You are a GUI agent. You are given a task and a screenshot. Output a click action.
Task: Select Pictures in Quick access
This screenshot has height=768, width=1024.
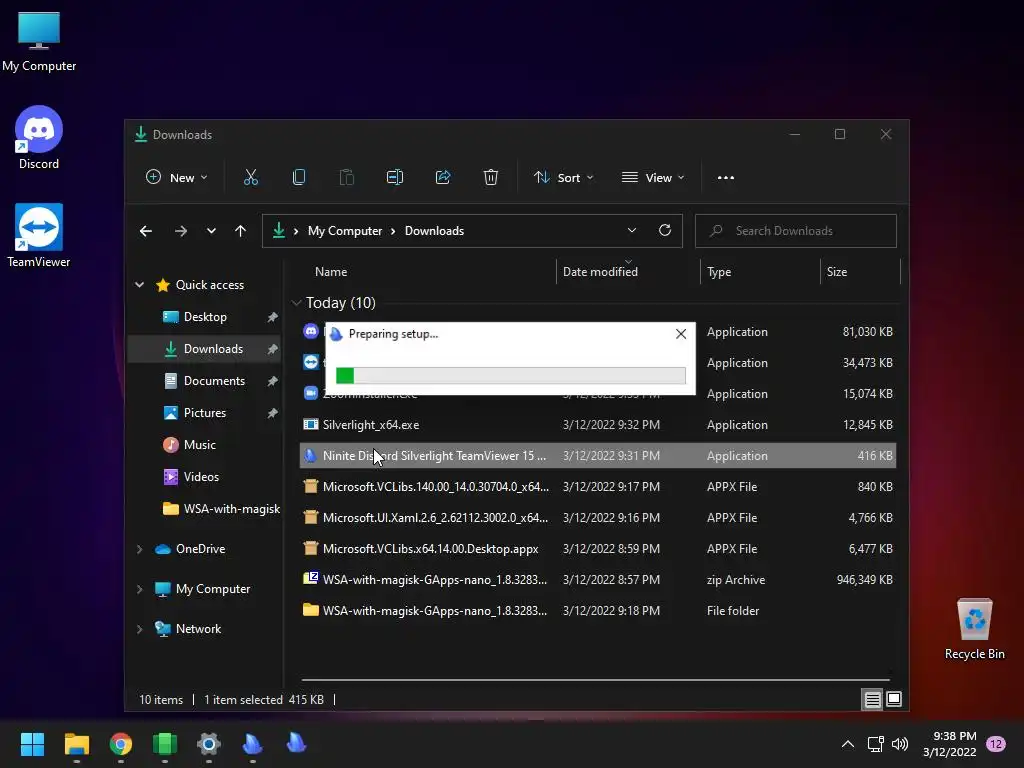tap(205, 413)
